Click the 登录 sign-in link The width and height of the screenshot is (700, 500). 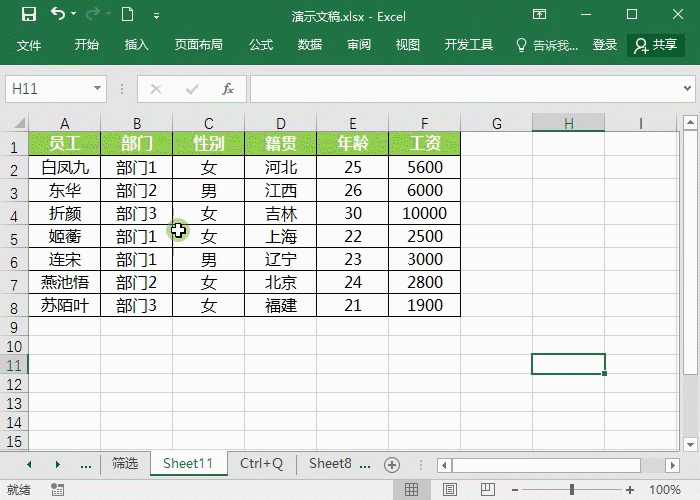[604, 45]
